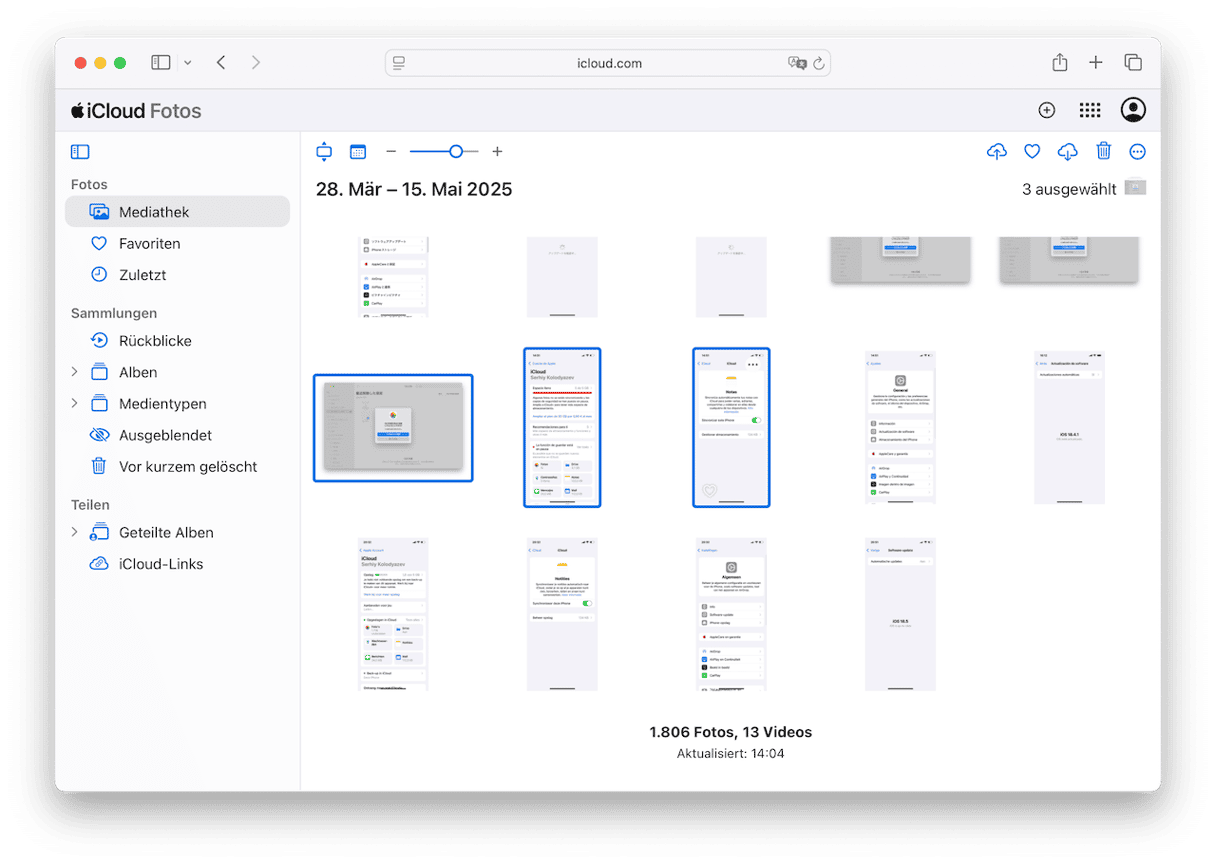The height and width of the screenshot is (864, 1216).
Task: Open Vor kurzem gelöscht folder
Action: [187, 467]
